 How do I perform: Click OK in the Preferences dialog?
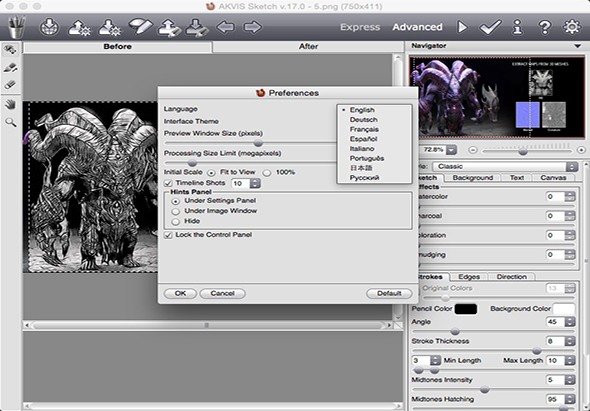[x=180, y=293]
